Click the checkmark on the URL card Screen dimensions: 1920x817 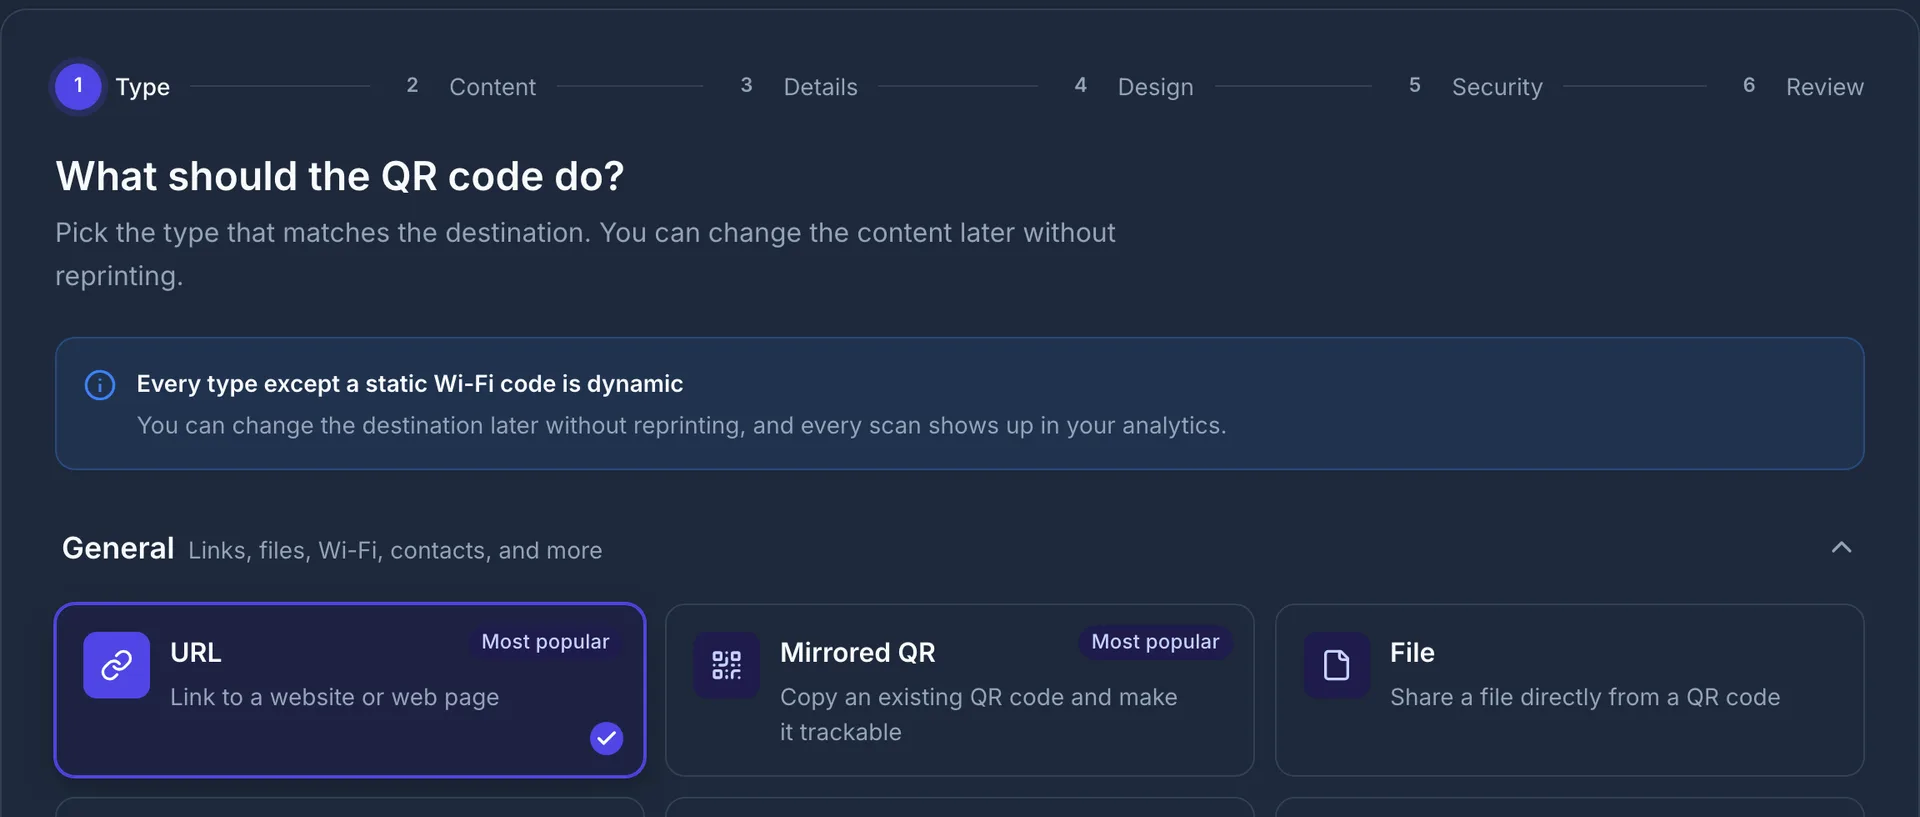click(x=606, y=738)
